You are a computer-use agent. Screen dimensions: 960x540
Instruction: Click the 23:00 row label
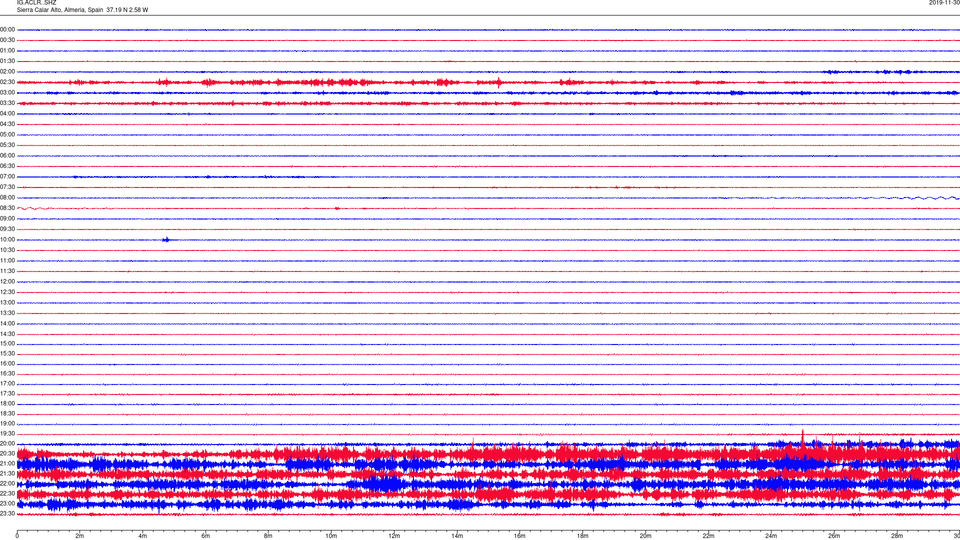pyautogui.click(x=7, y=504)
